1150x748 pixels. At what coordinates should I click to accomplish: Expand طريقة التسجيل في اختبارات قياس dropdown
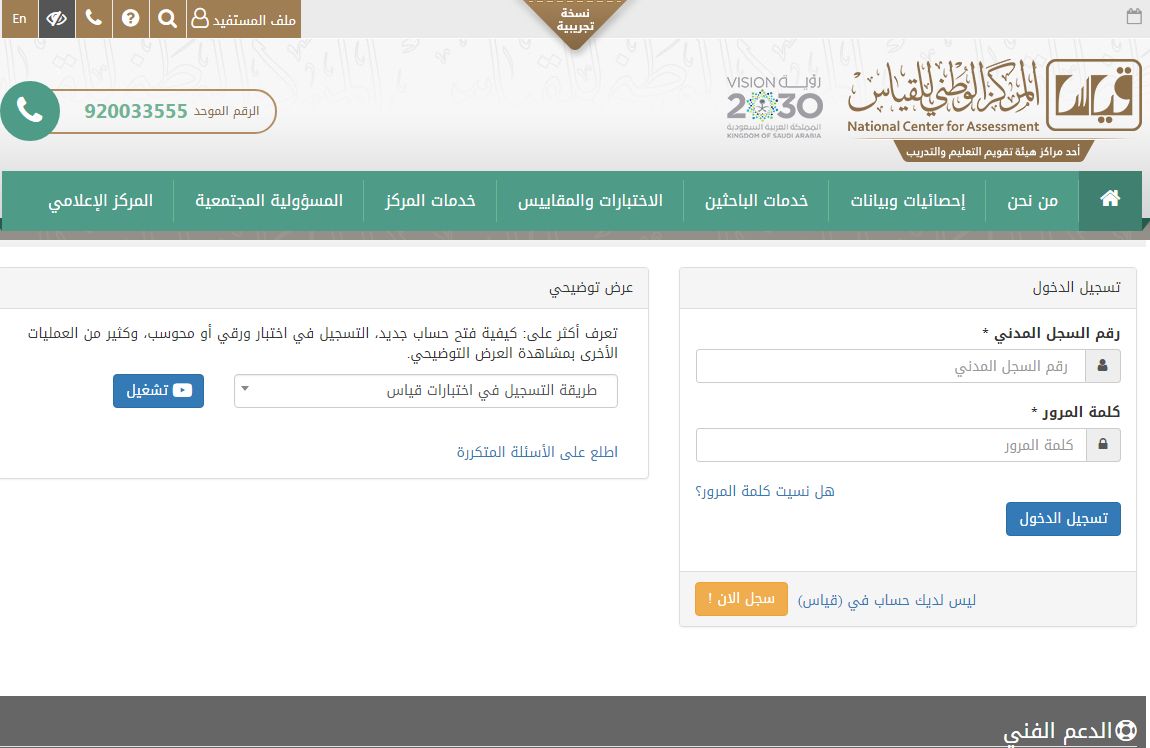click(425, 391)
